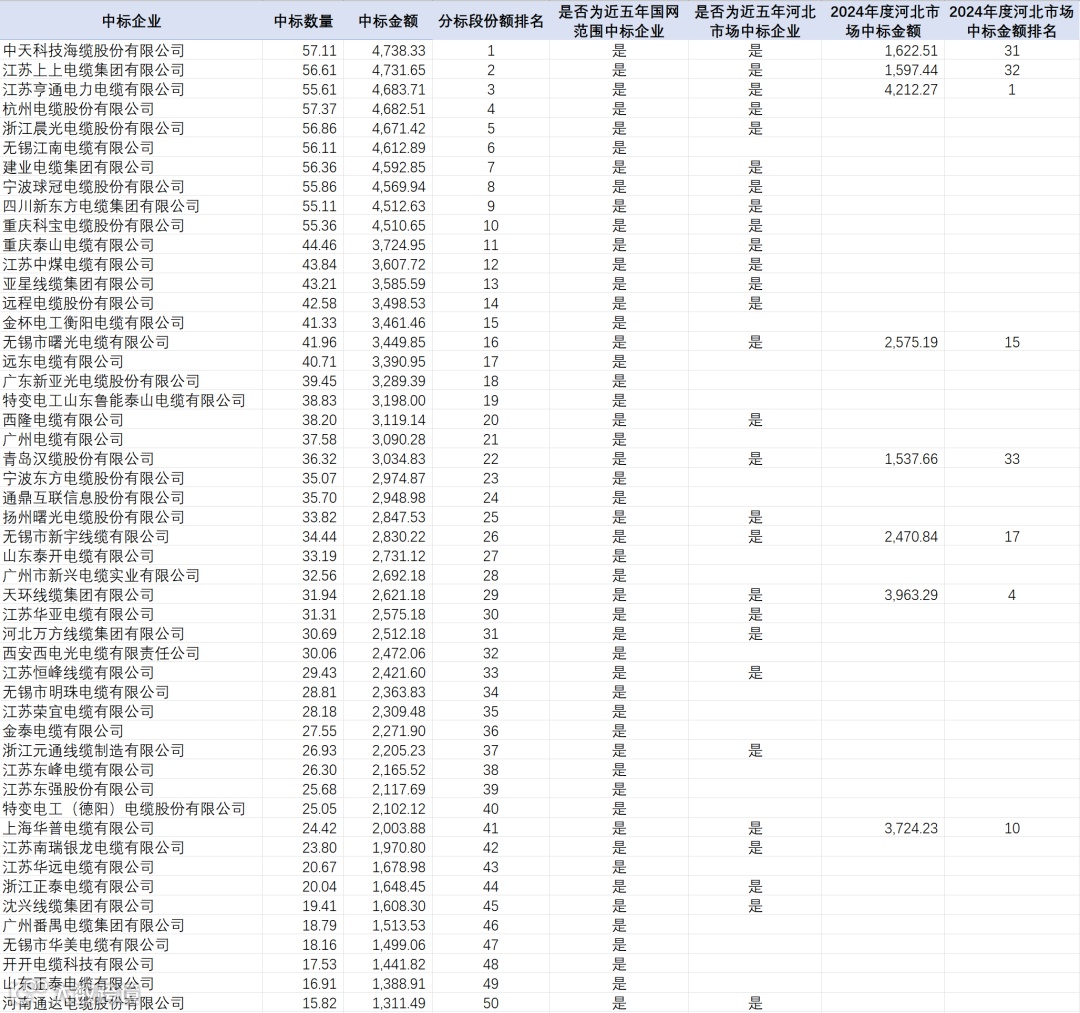Select cell 宁波球冠电缆股份有限公司
The width and height of the screenshot is (1080, 1013).
[x=94, y=187]
